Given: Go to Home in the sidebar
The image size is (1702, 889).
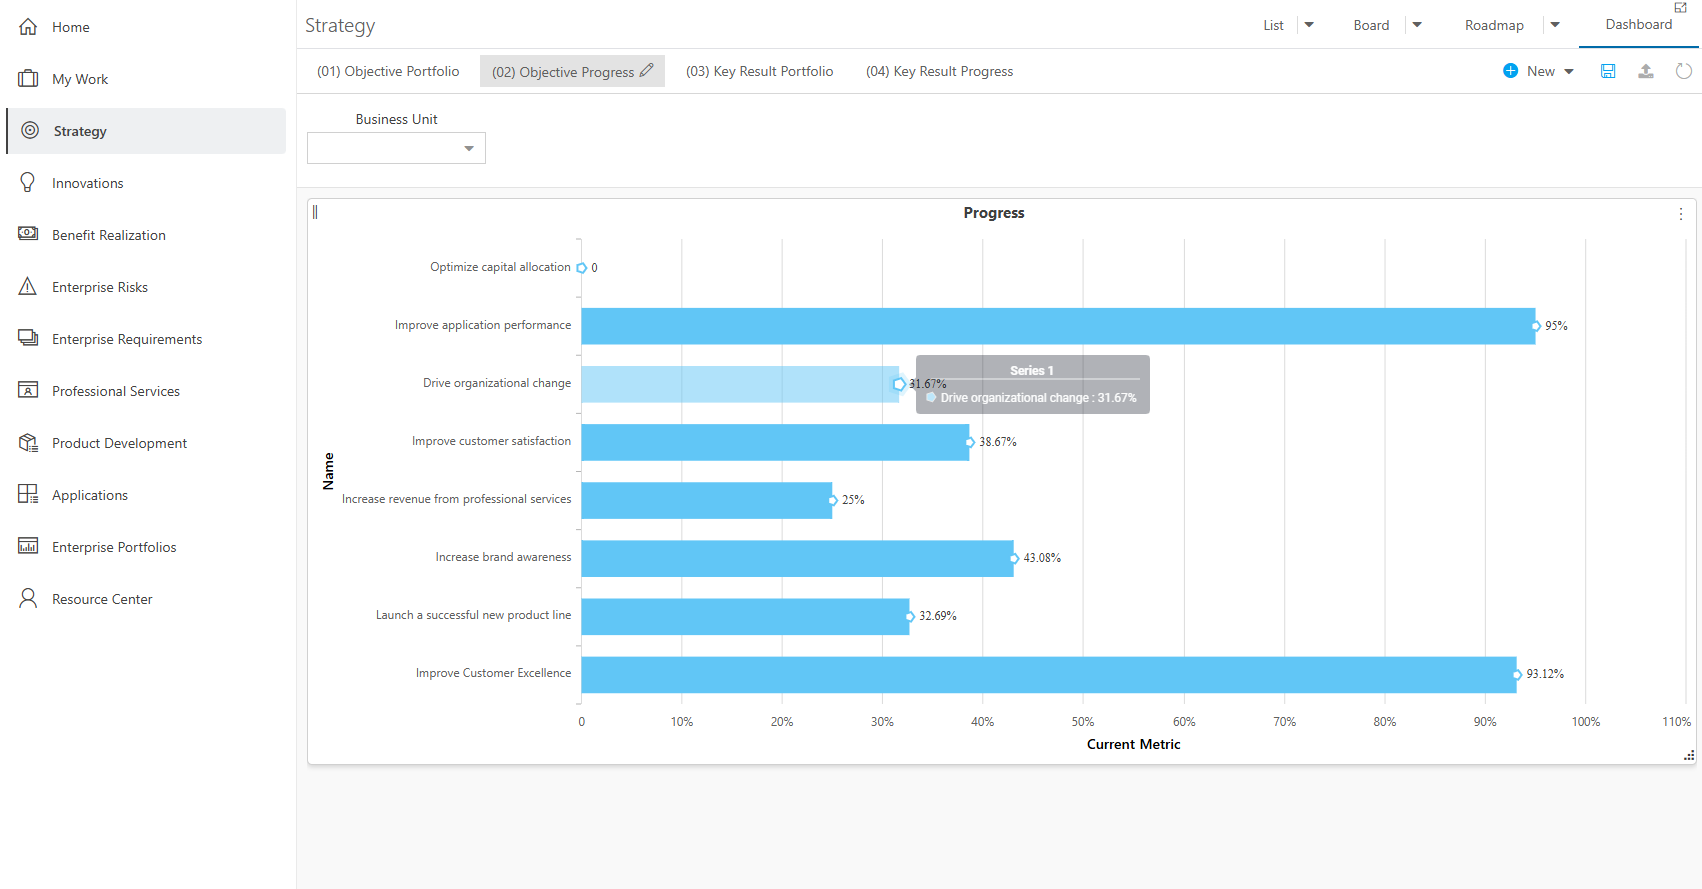Looking at the screenshot, I should [x=146, y=27].
